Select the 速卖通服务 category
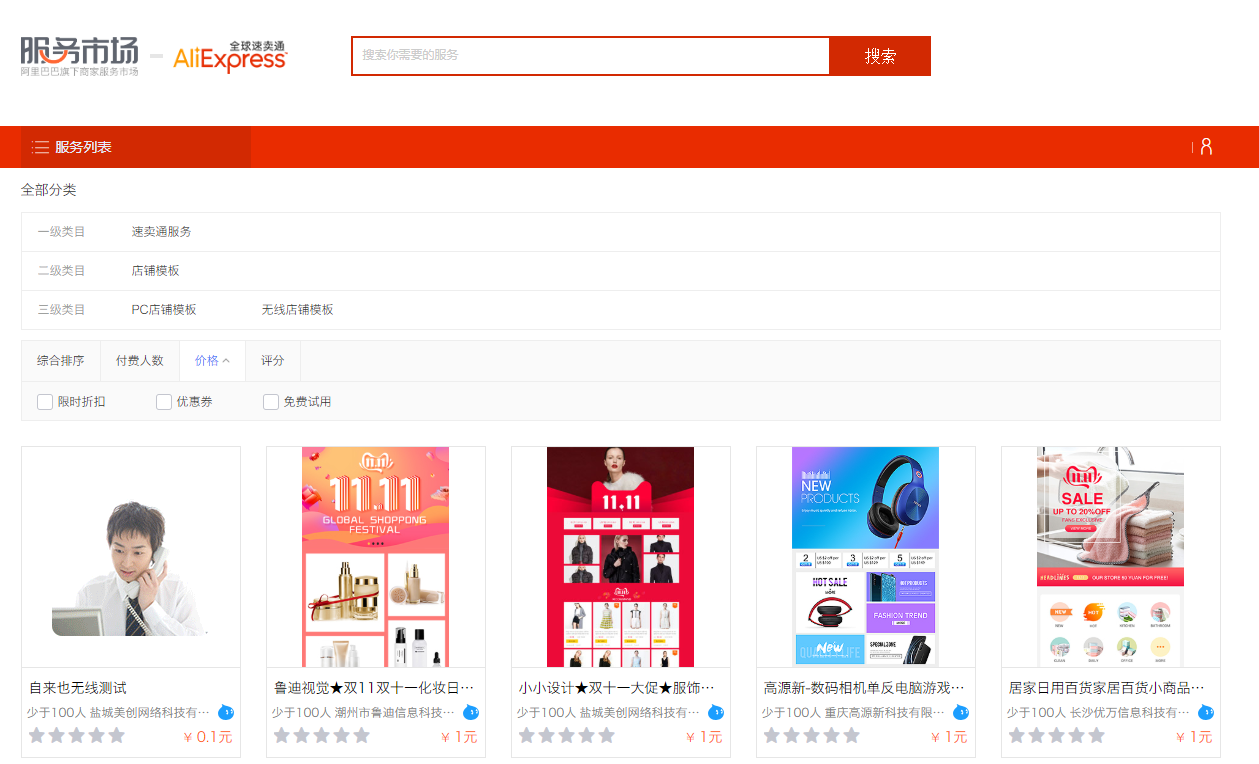Screen dimensions: 1259x764 click(161, 232)
